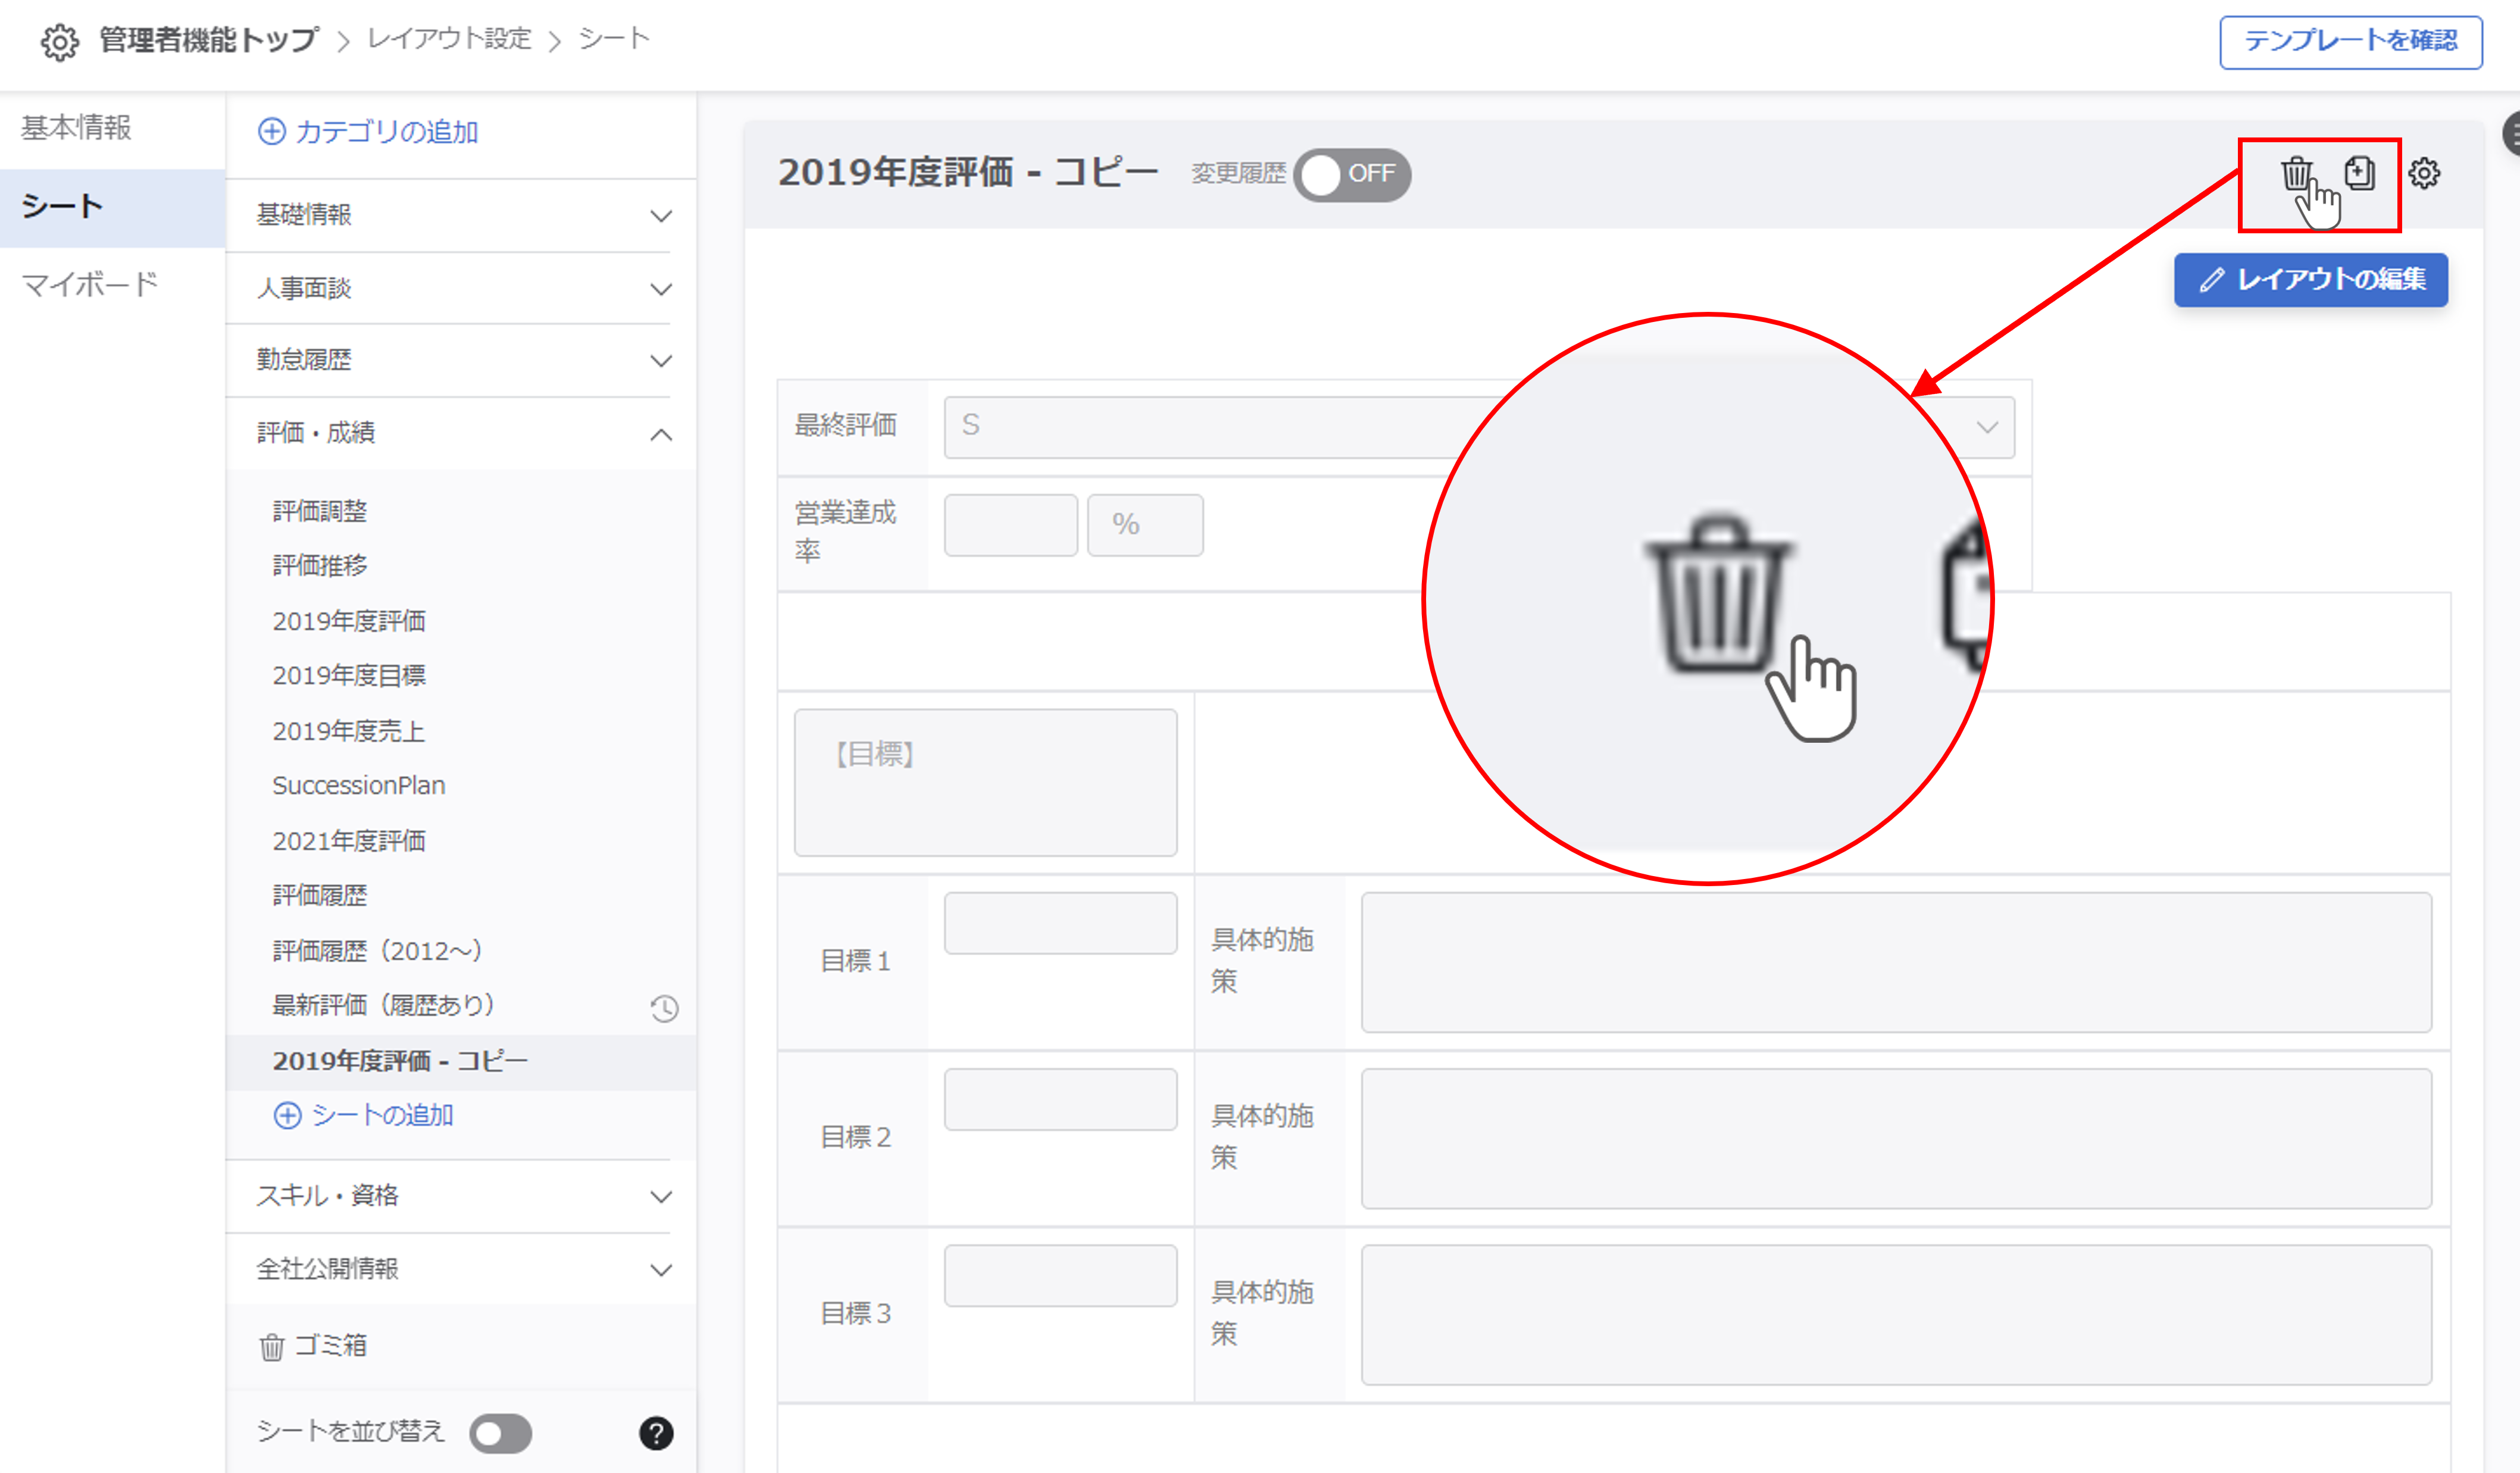Viewport: 2520px width, 1473px height.
Task: Enable the シートを並び替え toggle
Action: (x=501, y=1433)
